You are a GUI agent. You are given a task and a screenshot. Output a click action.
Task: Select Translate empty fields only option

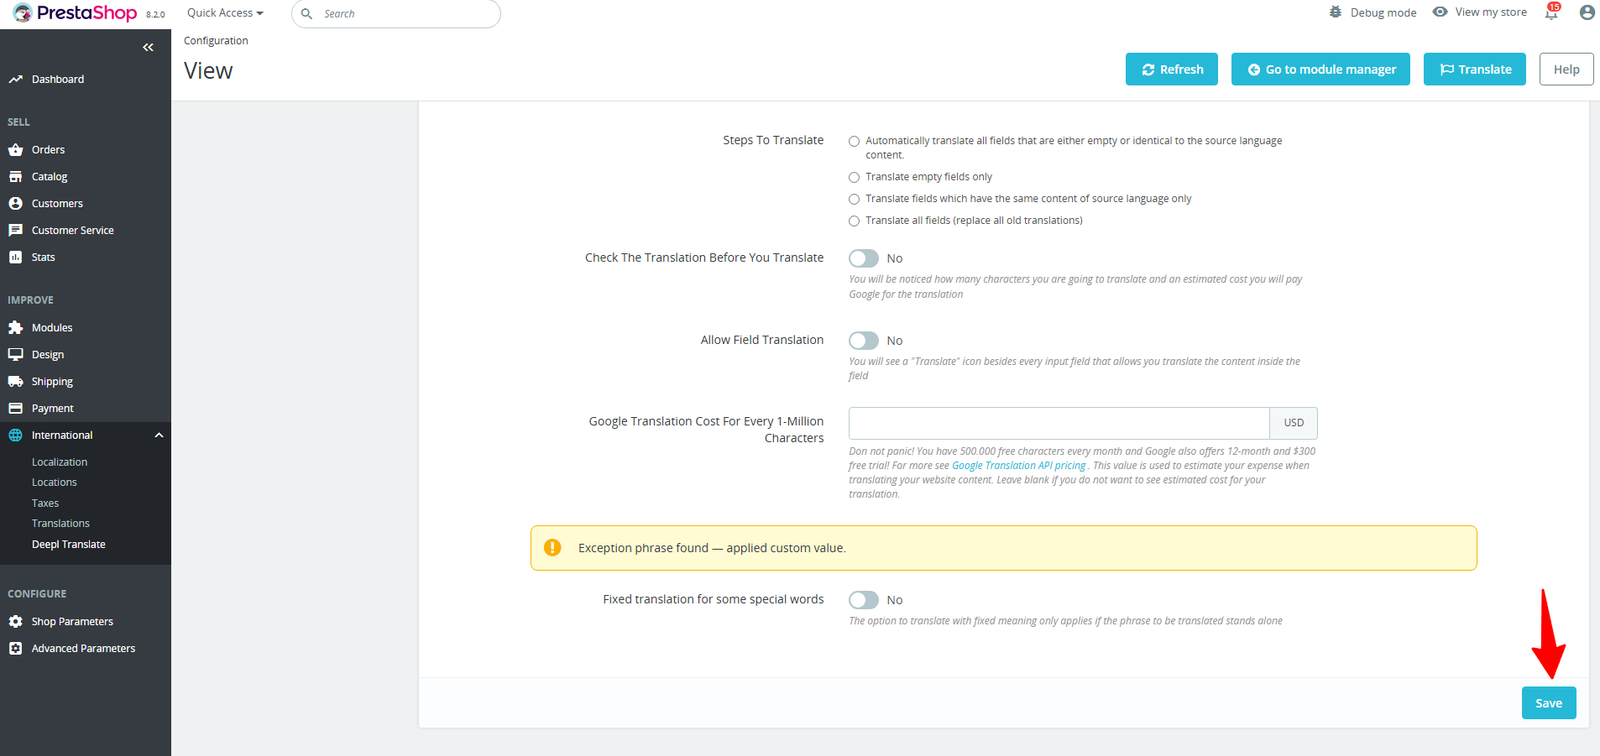(x=854, y=178)
